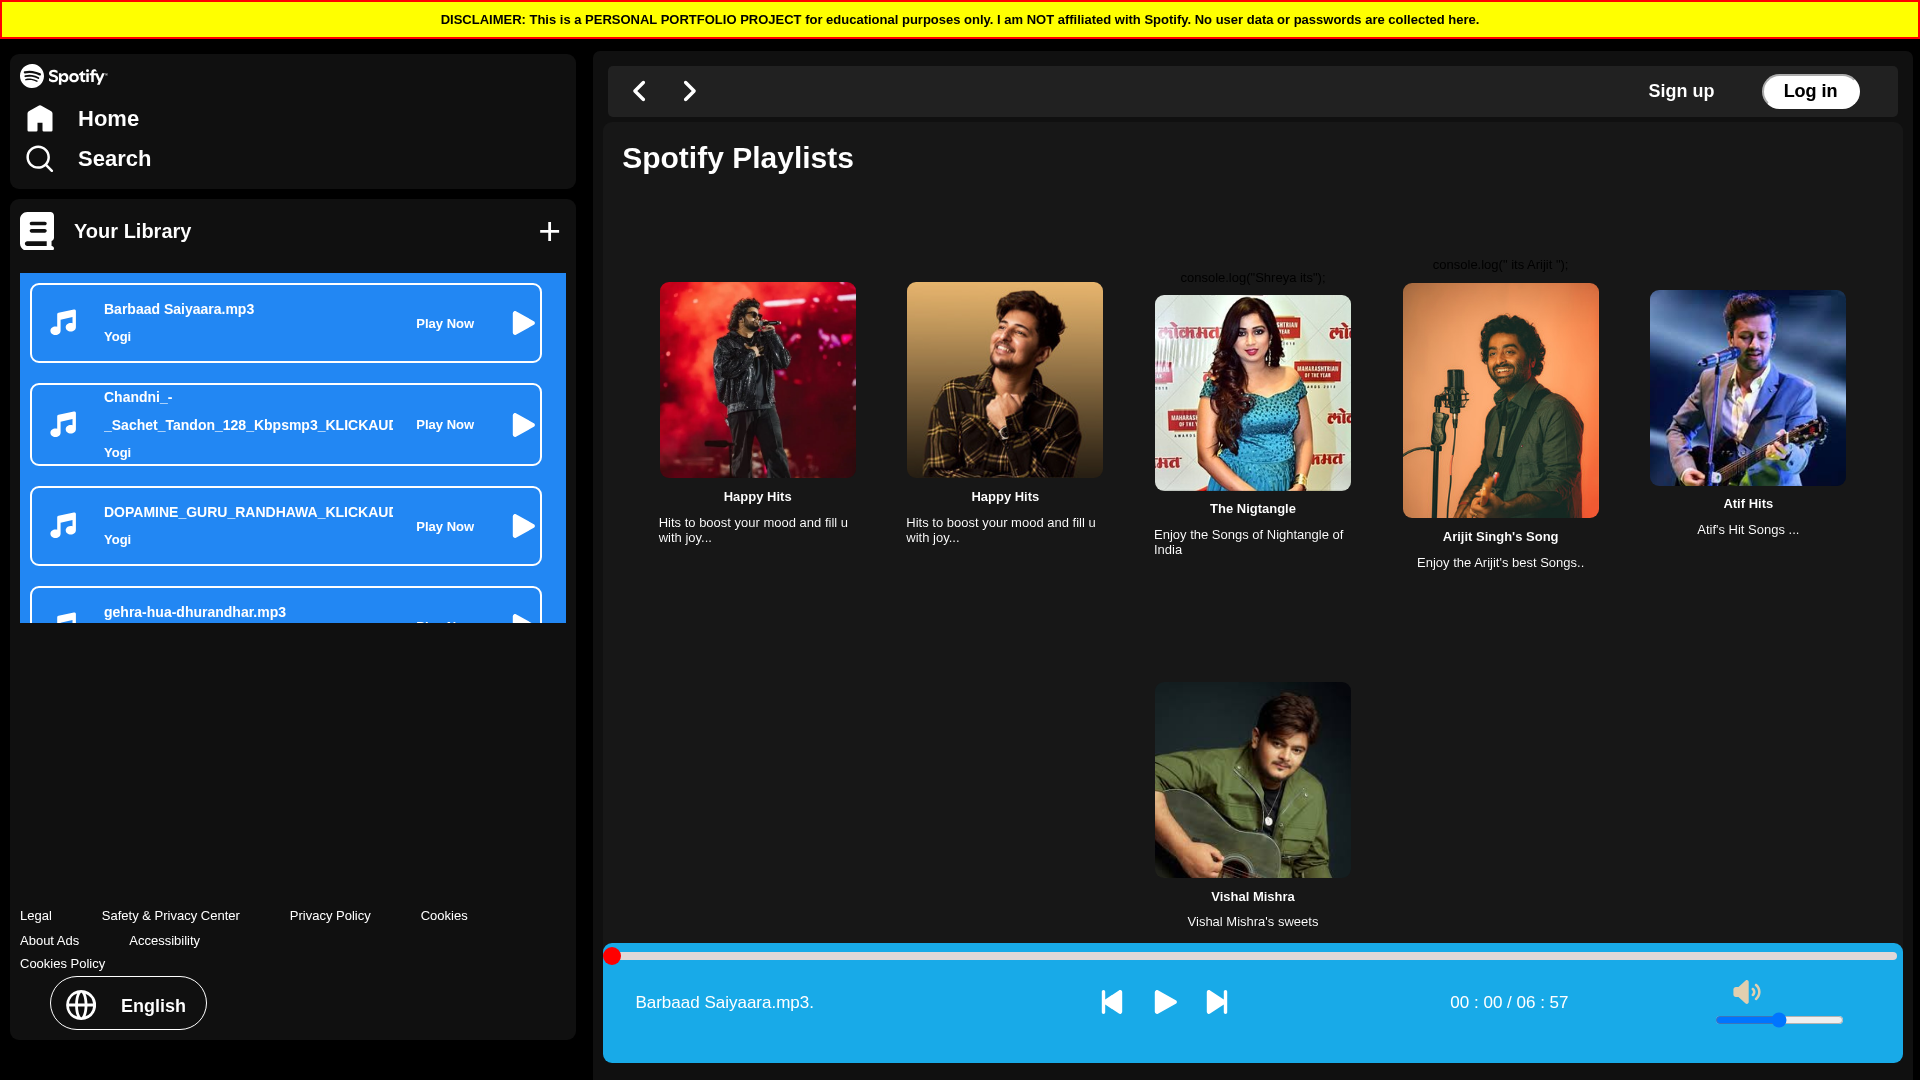Screen dimensions: 1920x1080
Task: Play DOPAMINE track with its play arrow
Action: 523,526
